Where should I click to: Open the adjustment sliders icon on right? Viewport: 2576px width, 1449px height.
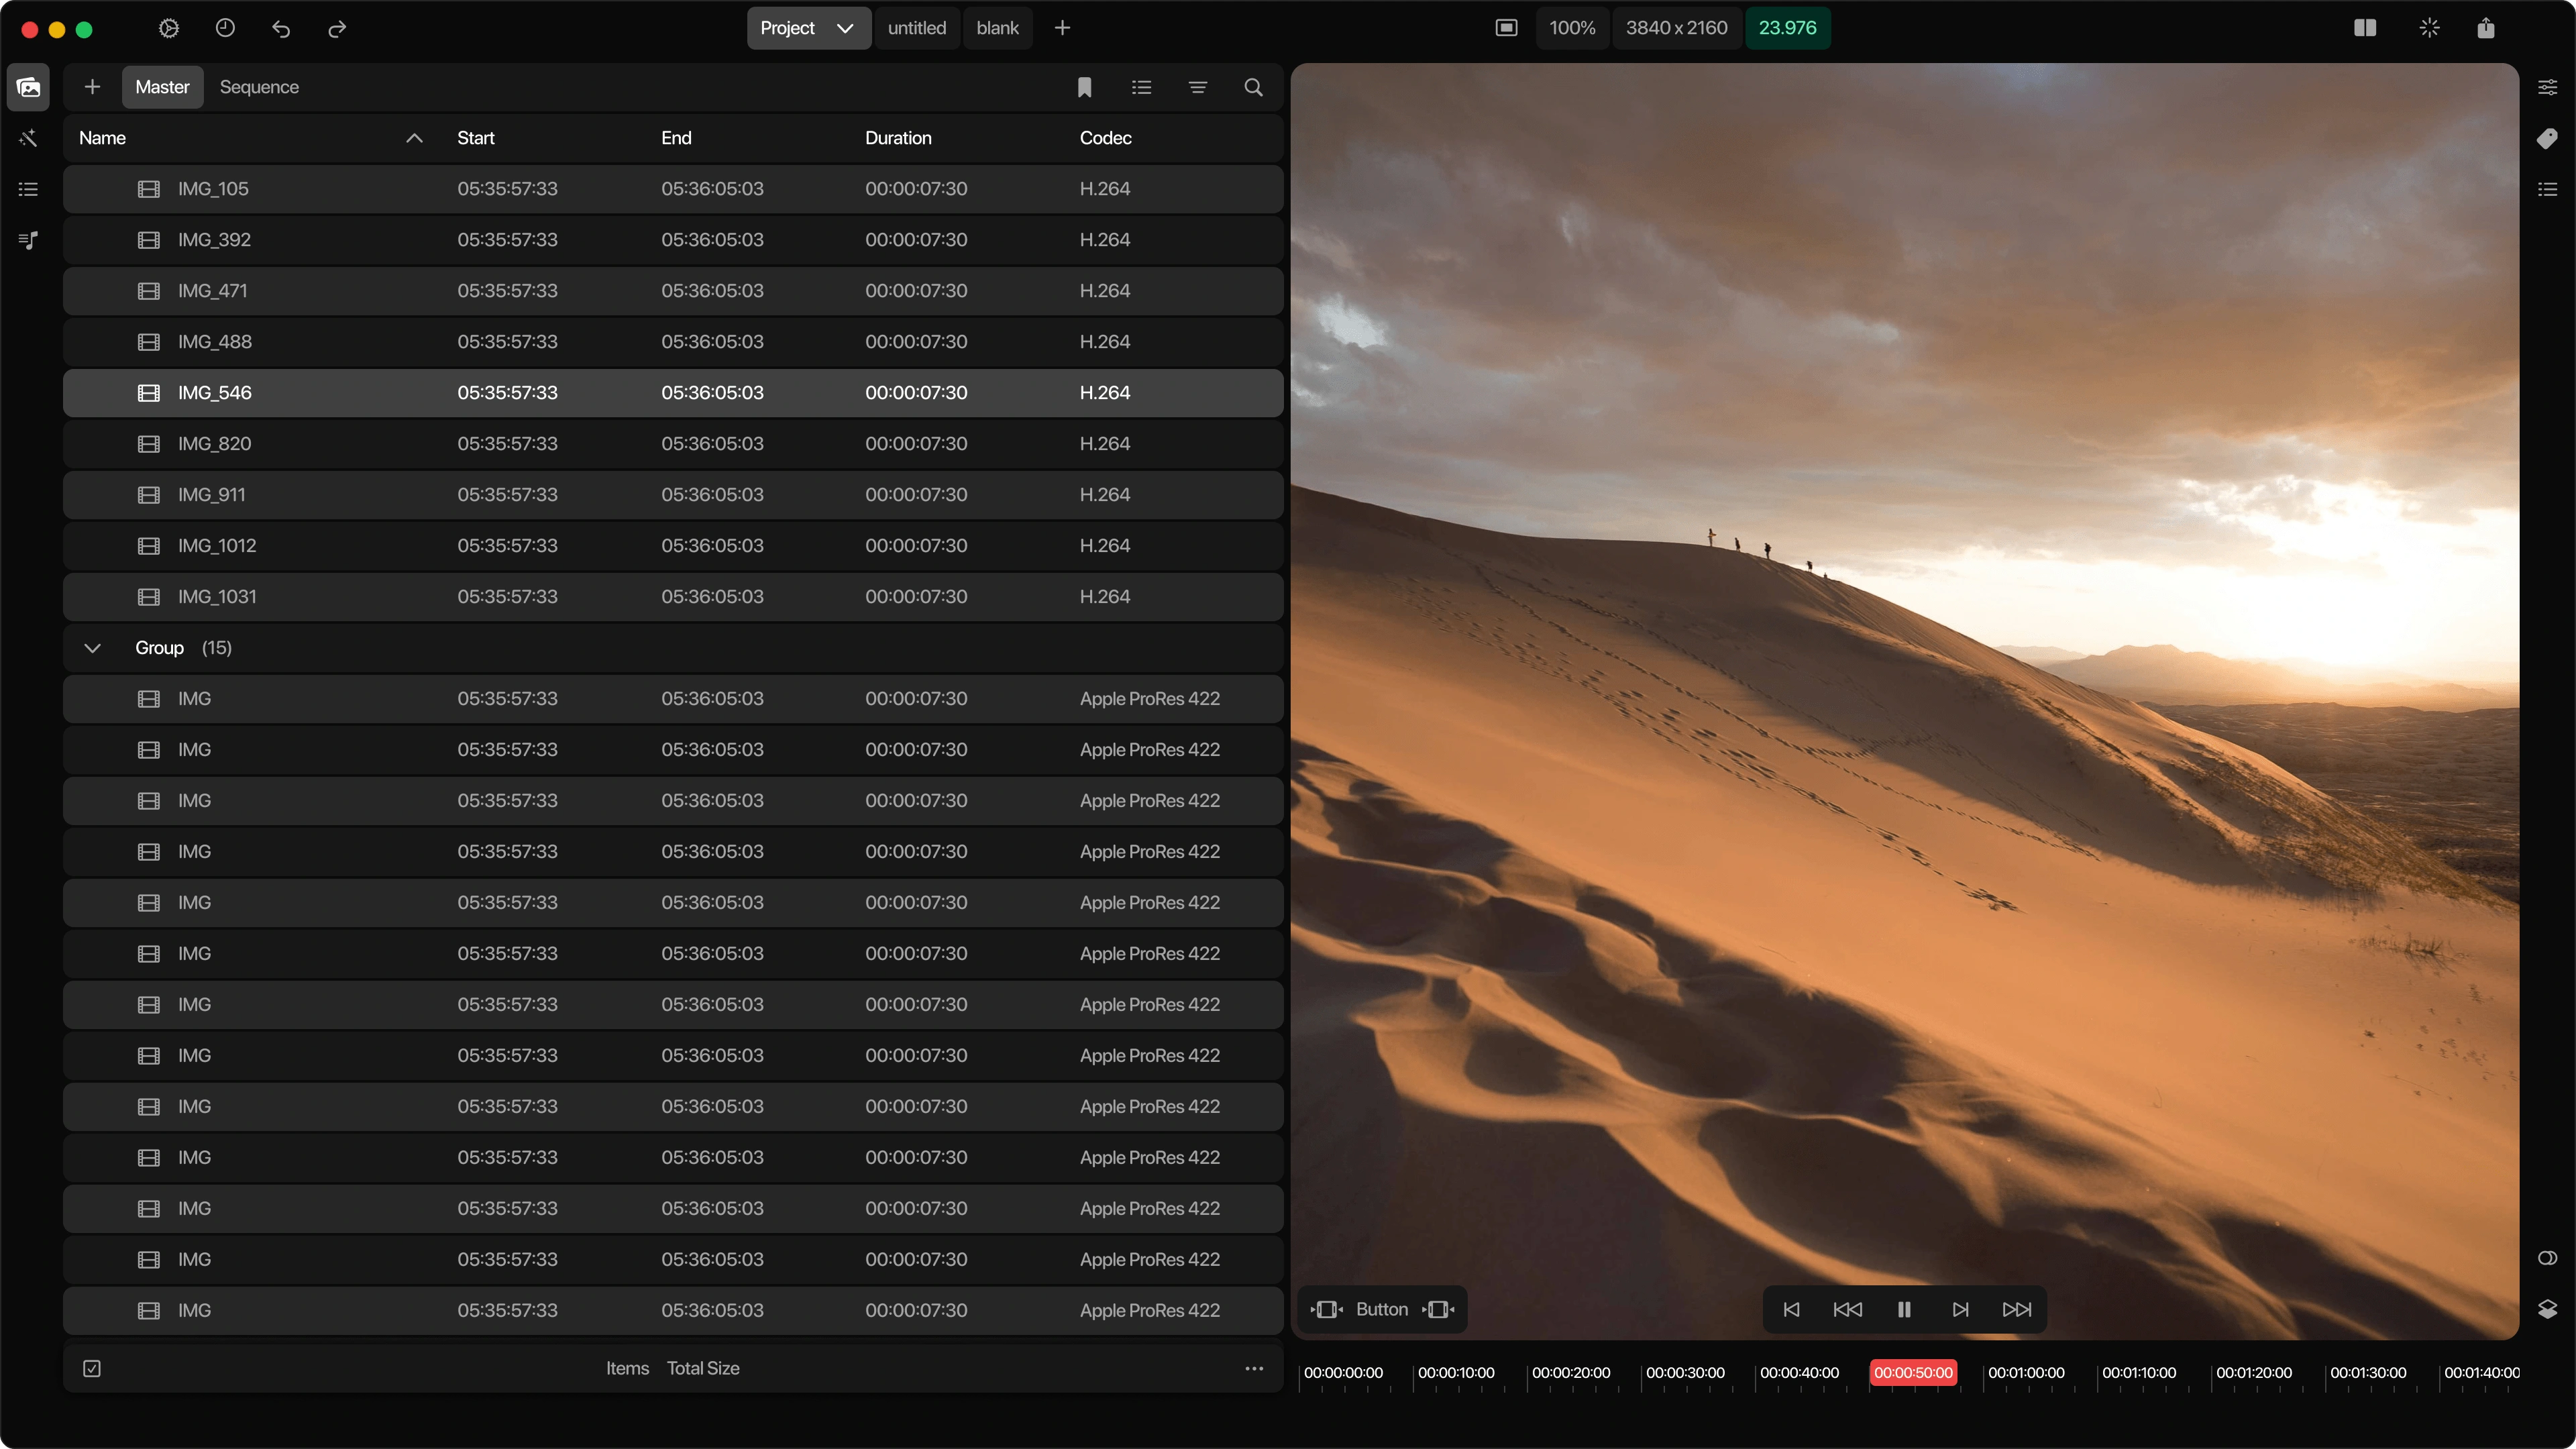coord(2547,87)
